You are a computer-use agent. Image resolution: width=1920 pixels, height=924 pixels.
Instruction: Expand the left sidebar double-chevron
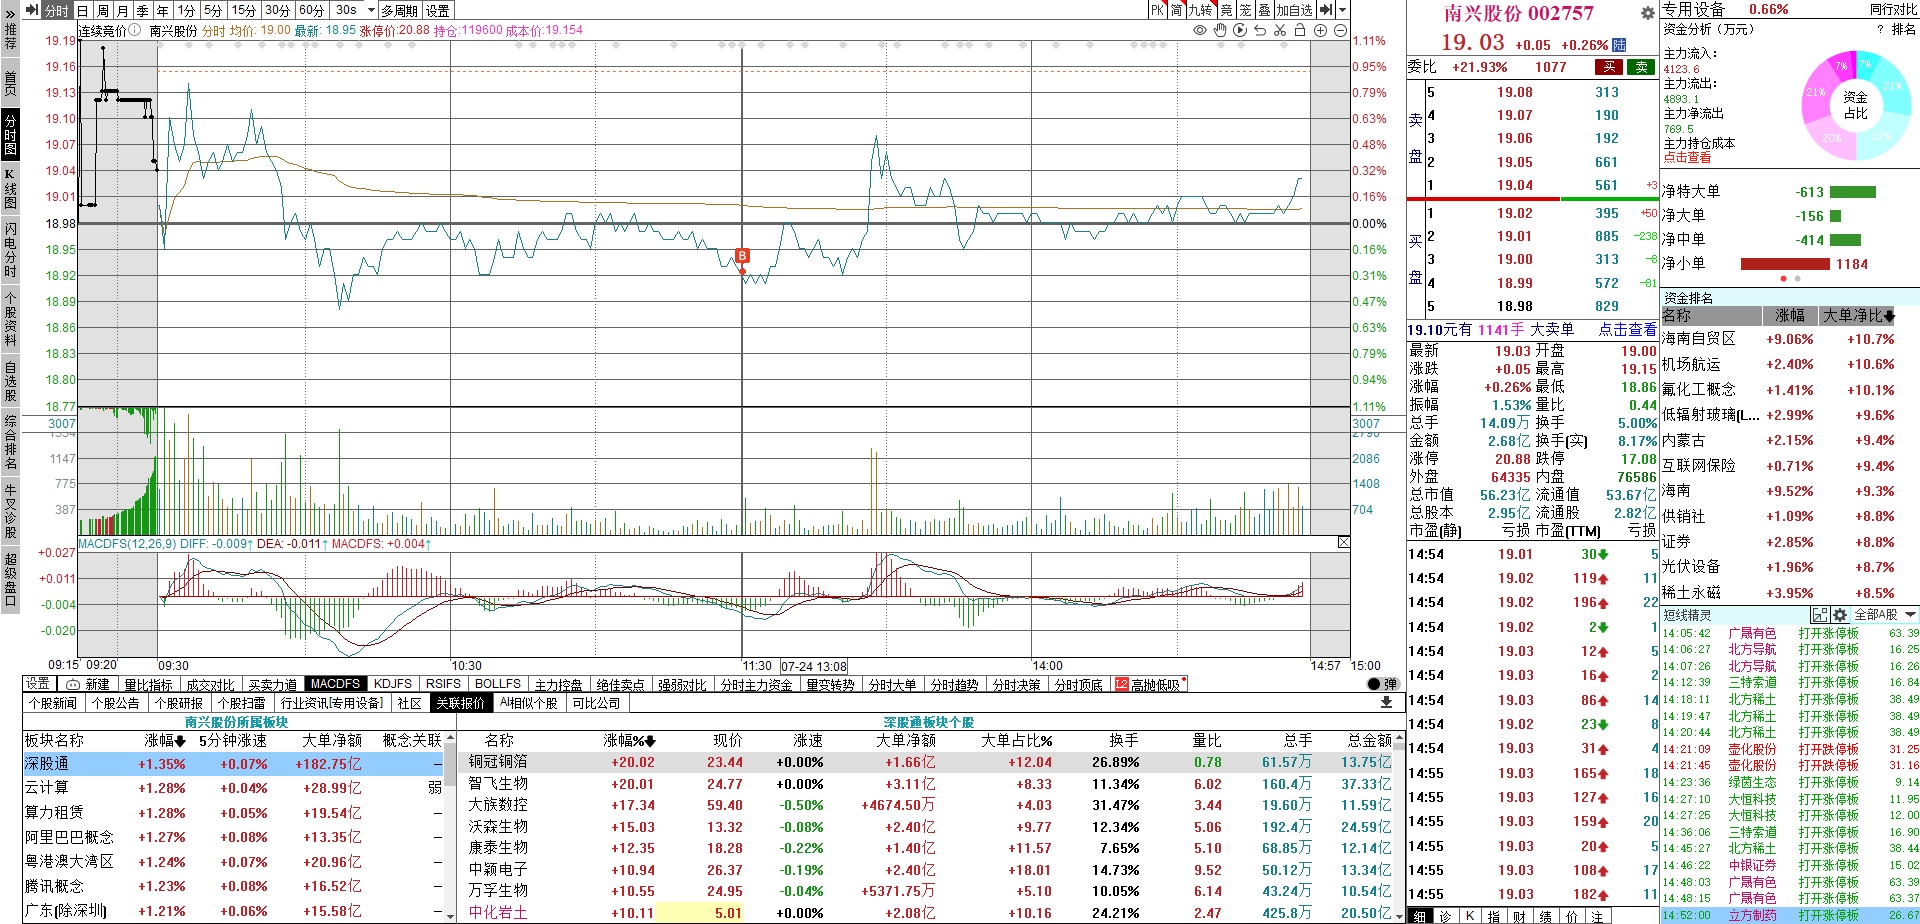(x=10, y=13)
